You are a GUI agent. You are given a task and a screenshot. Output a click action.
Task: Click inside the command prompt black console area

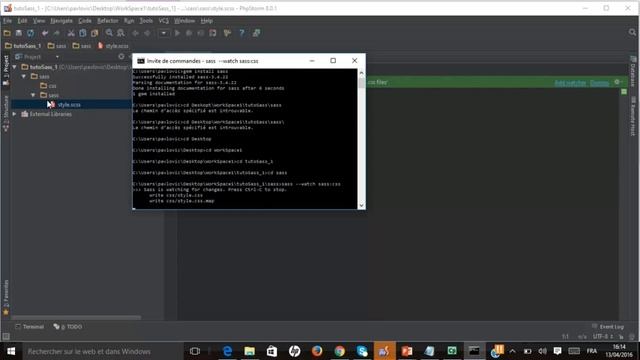[245, 139]
